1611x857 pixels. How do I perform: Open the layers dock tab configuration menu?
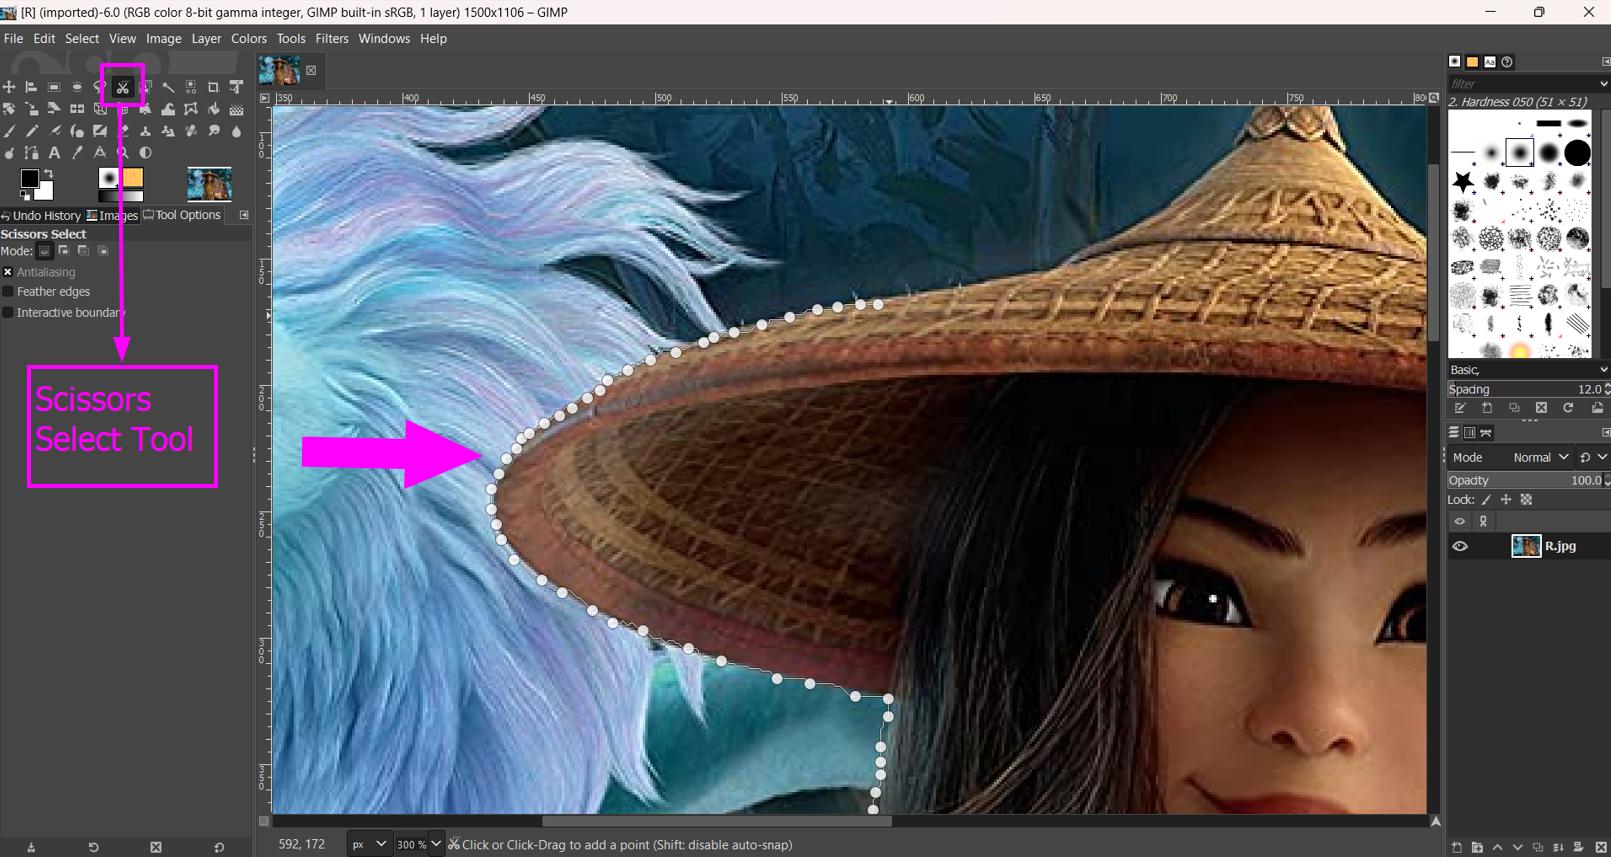click(1606, 432)
